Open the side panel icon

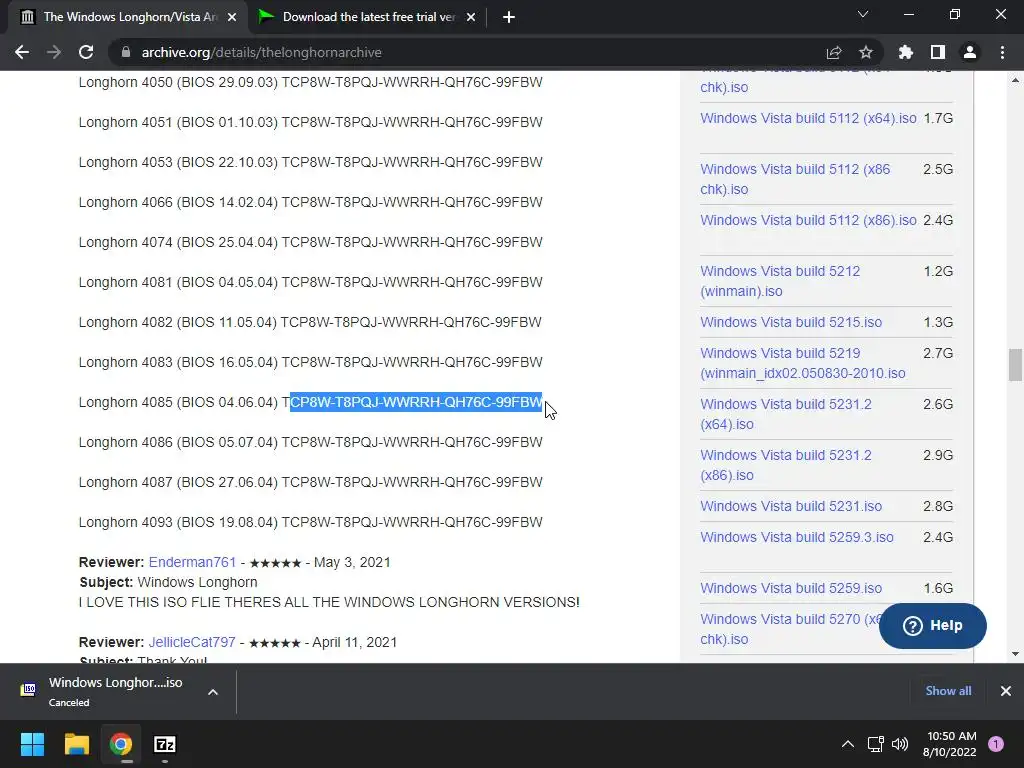(938, 52)
